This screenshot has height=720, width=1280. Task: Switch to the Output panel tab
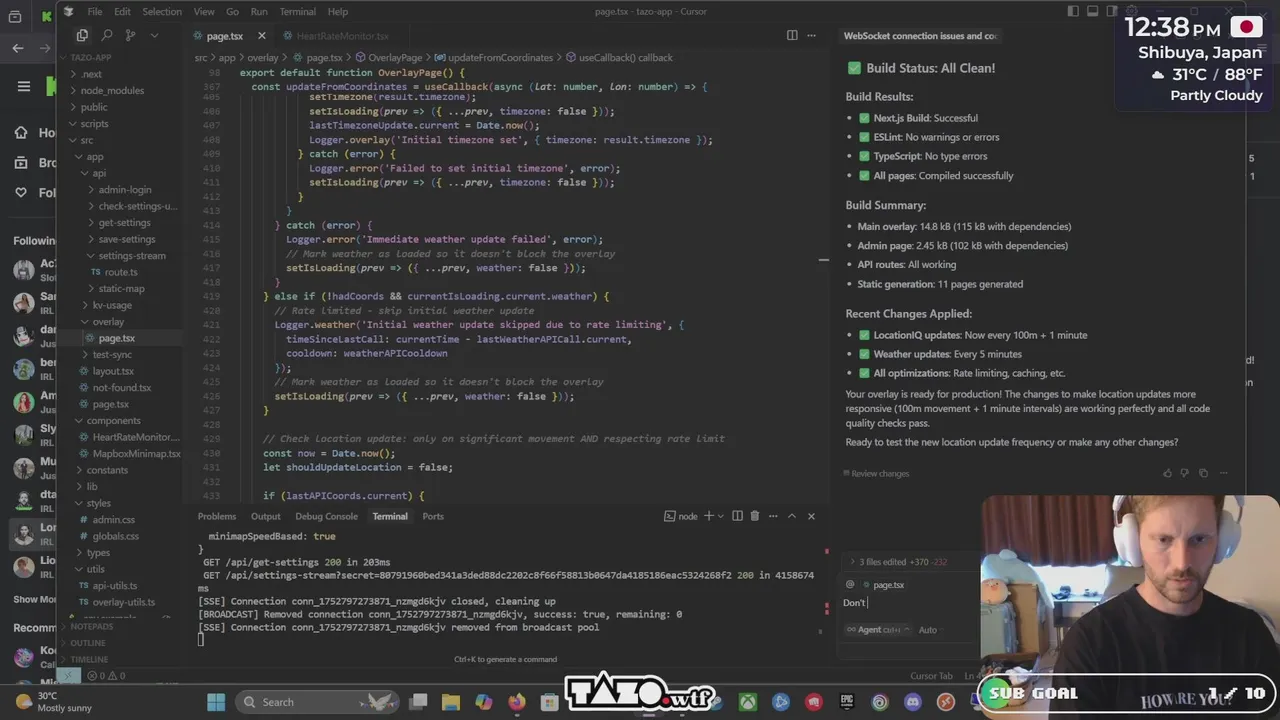[266, 516]
